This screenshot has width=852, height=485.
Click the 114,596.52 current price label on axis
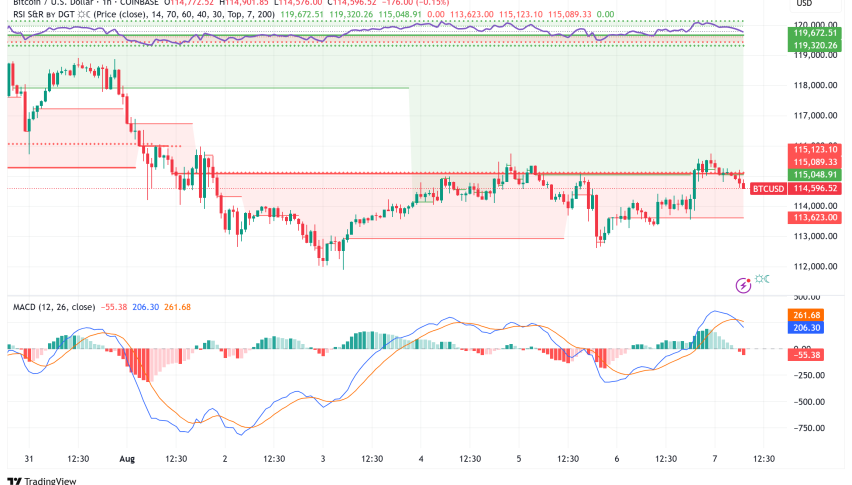click(x=815, y=188)
